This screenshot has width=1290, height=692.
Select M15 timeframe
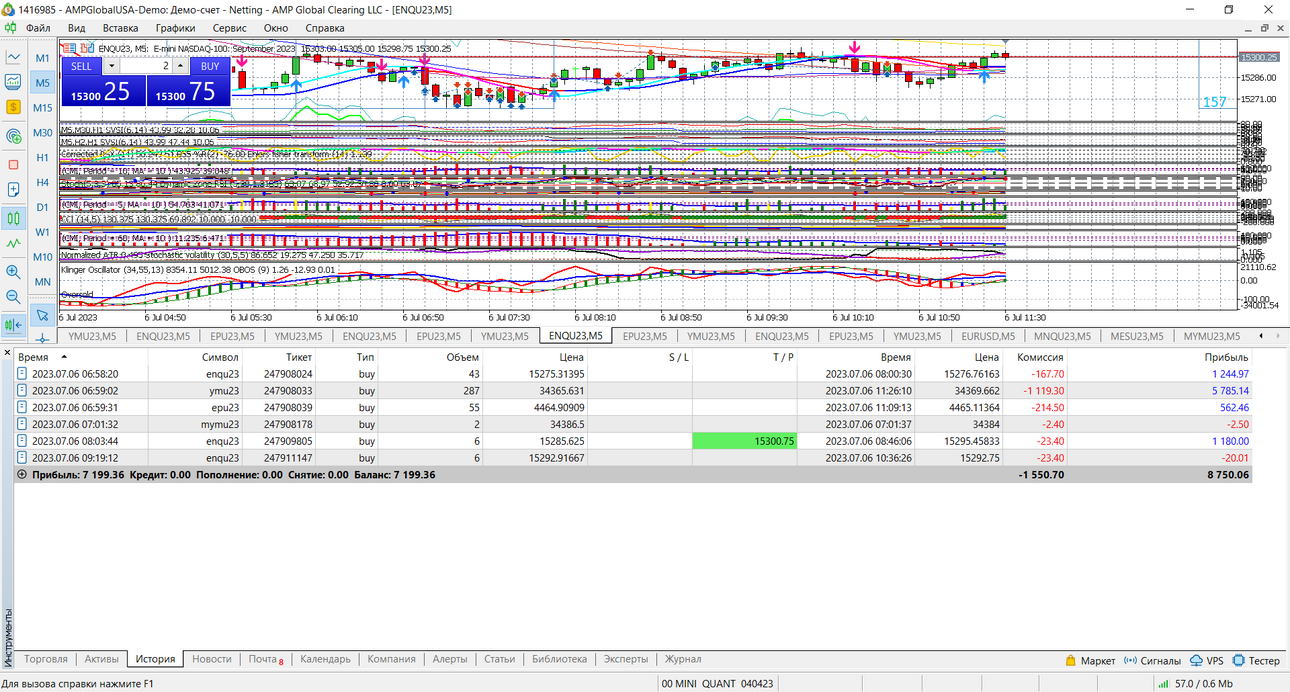pyautogui.click(x=43, y=108)
